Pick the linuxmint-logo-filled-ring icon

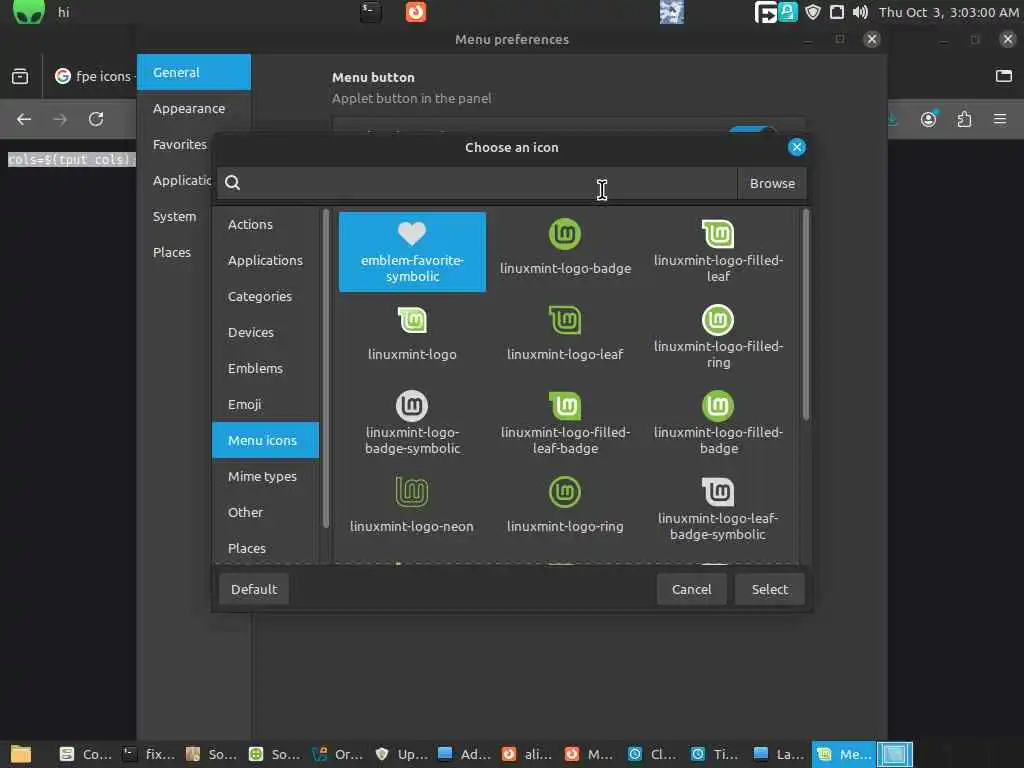[x=718, y=337]
